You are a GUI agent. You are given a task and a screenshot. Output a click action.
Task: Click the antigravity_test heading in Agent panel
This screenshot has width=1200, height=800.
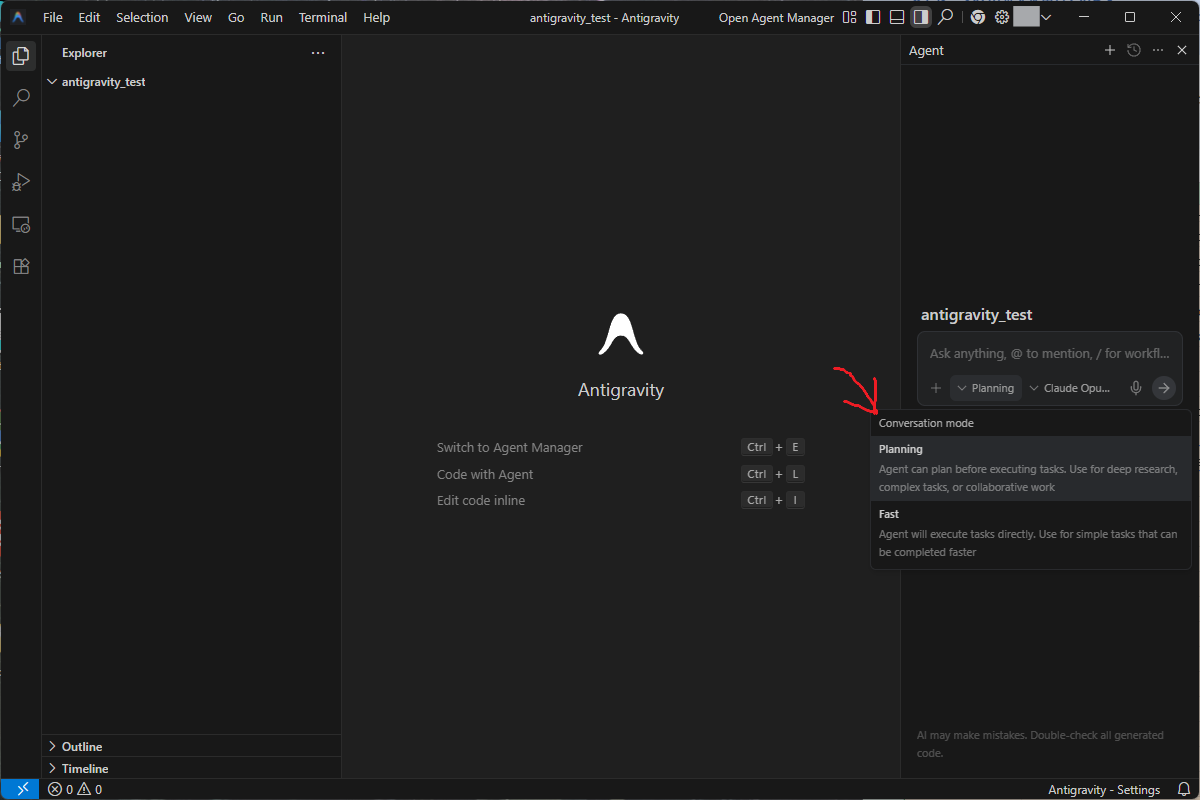(x=977, y=315)
